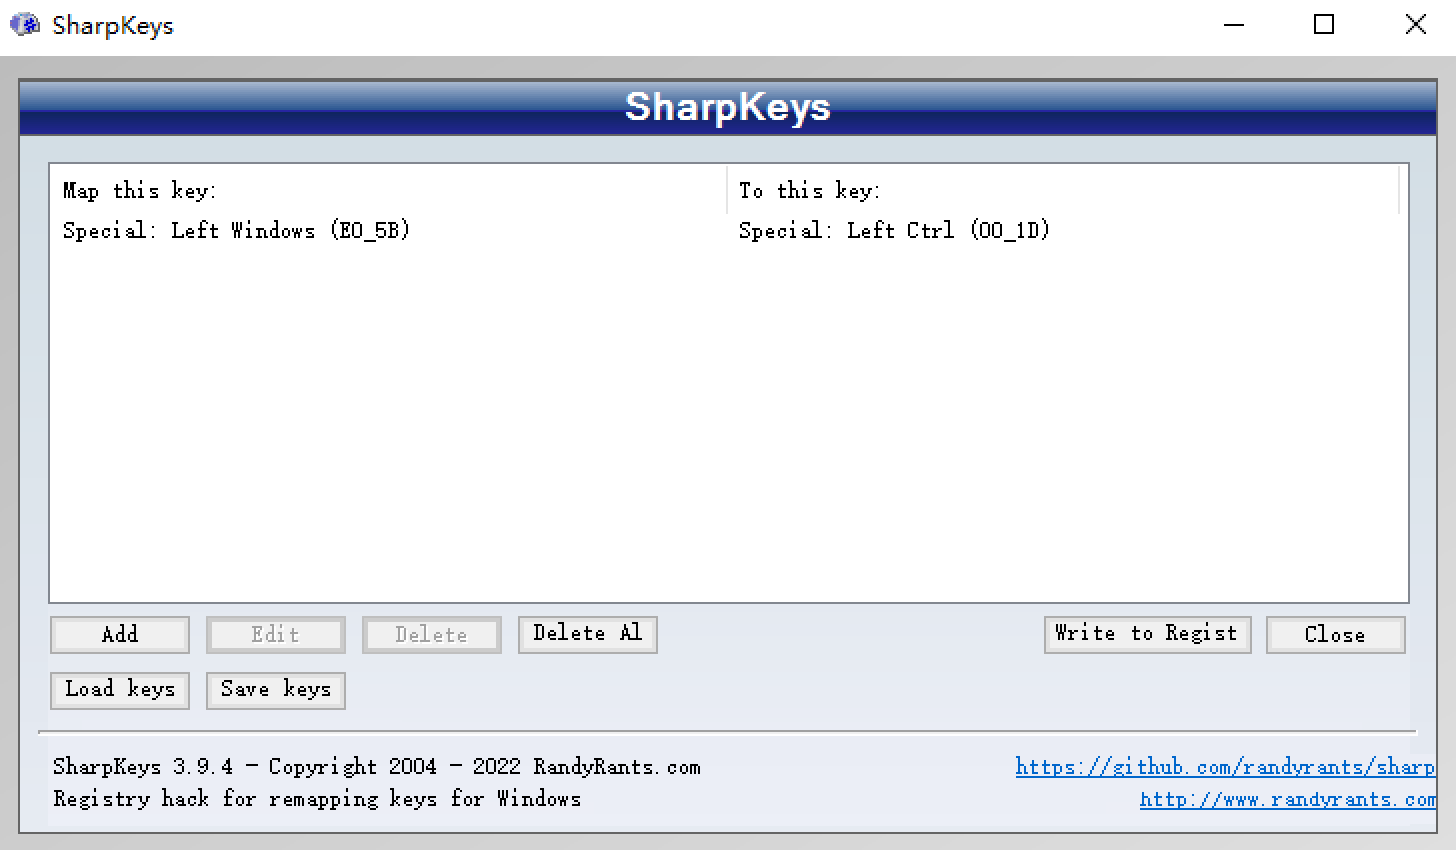The image size is (1456, 850).
Task: Click the disabled Delete button
Action: (x=431, y=634)
